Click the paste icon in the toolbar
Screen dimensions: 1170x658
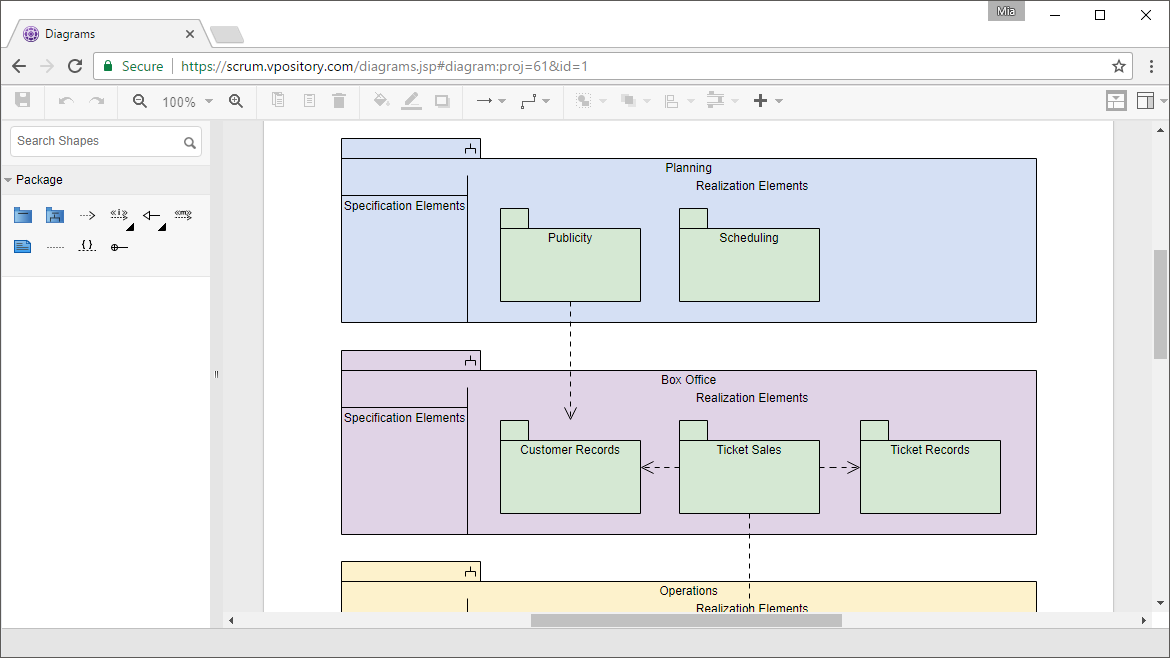click(x=309, y=100)
